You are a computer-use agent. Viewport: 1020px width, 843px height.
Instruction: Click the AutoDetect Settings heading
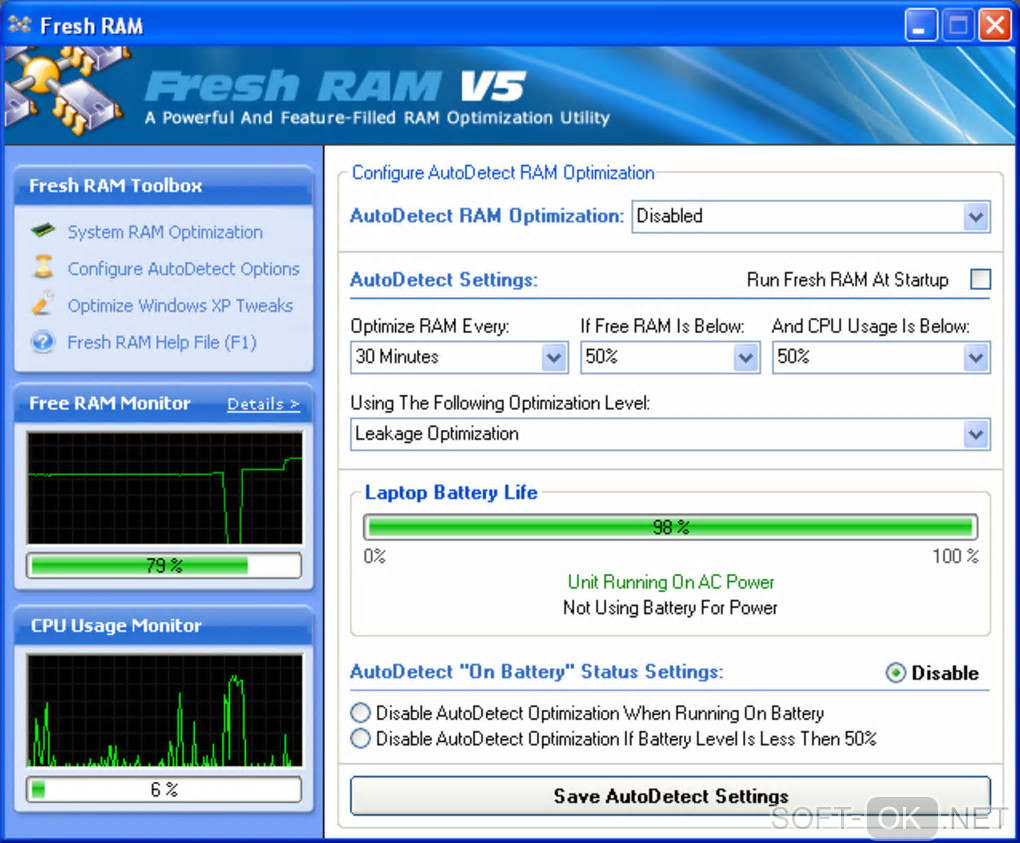pyautogui.click(x=444, y=280)
